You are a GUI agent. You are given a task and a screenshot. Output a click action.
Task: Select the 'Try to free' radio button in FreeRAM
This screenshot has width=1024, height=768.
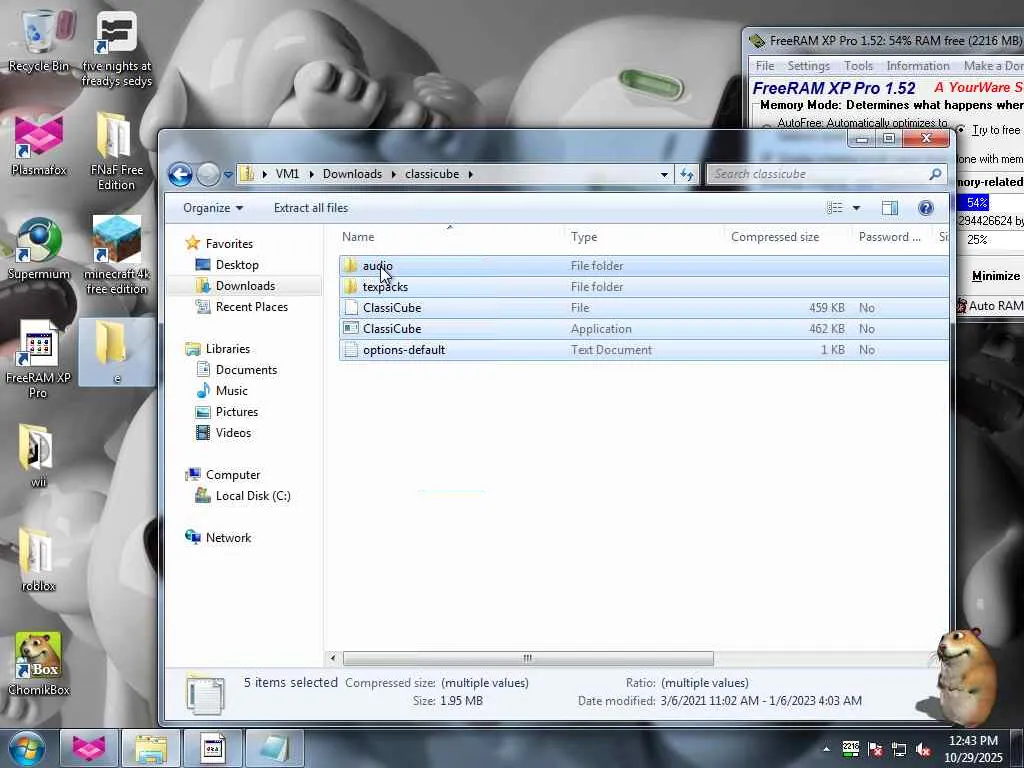point(961,130)
